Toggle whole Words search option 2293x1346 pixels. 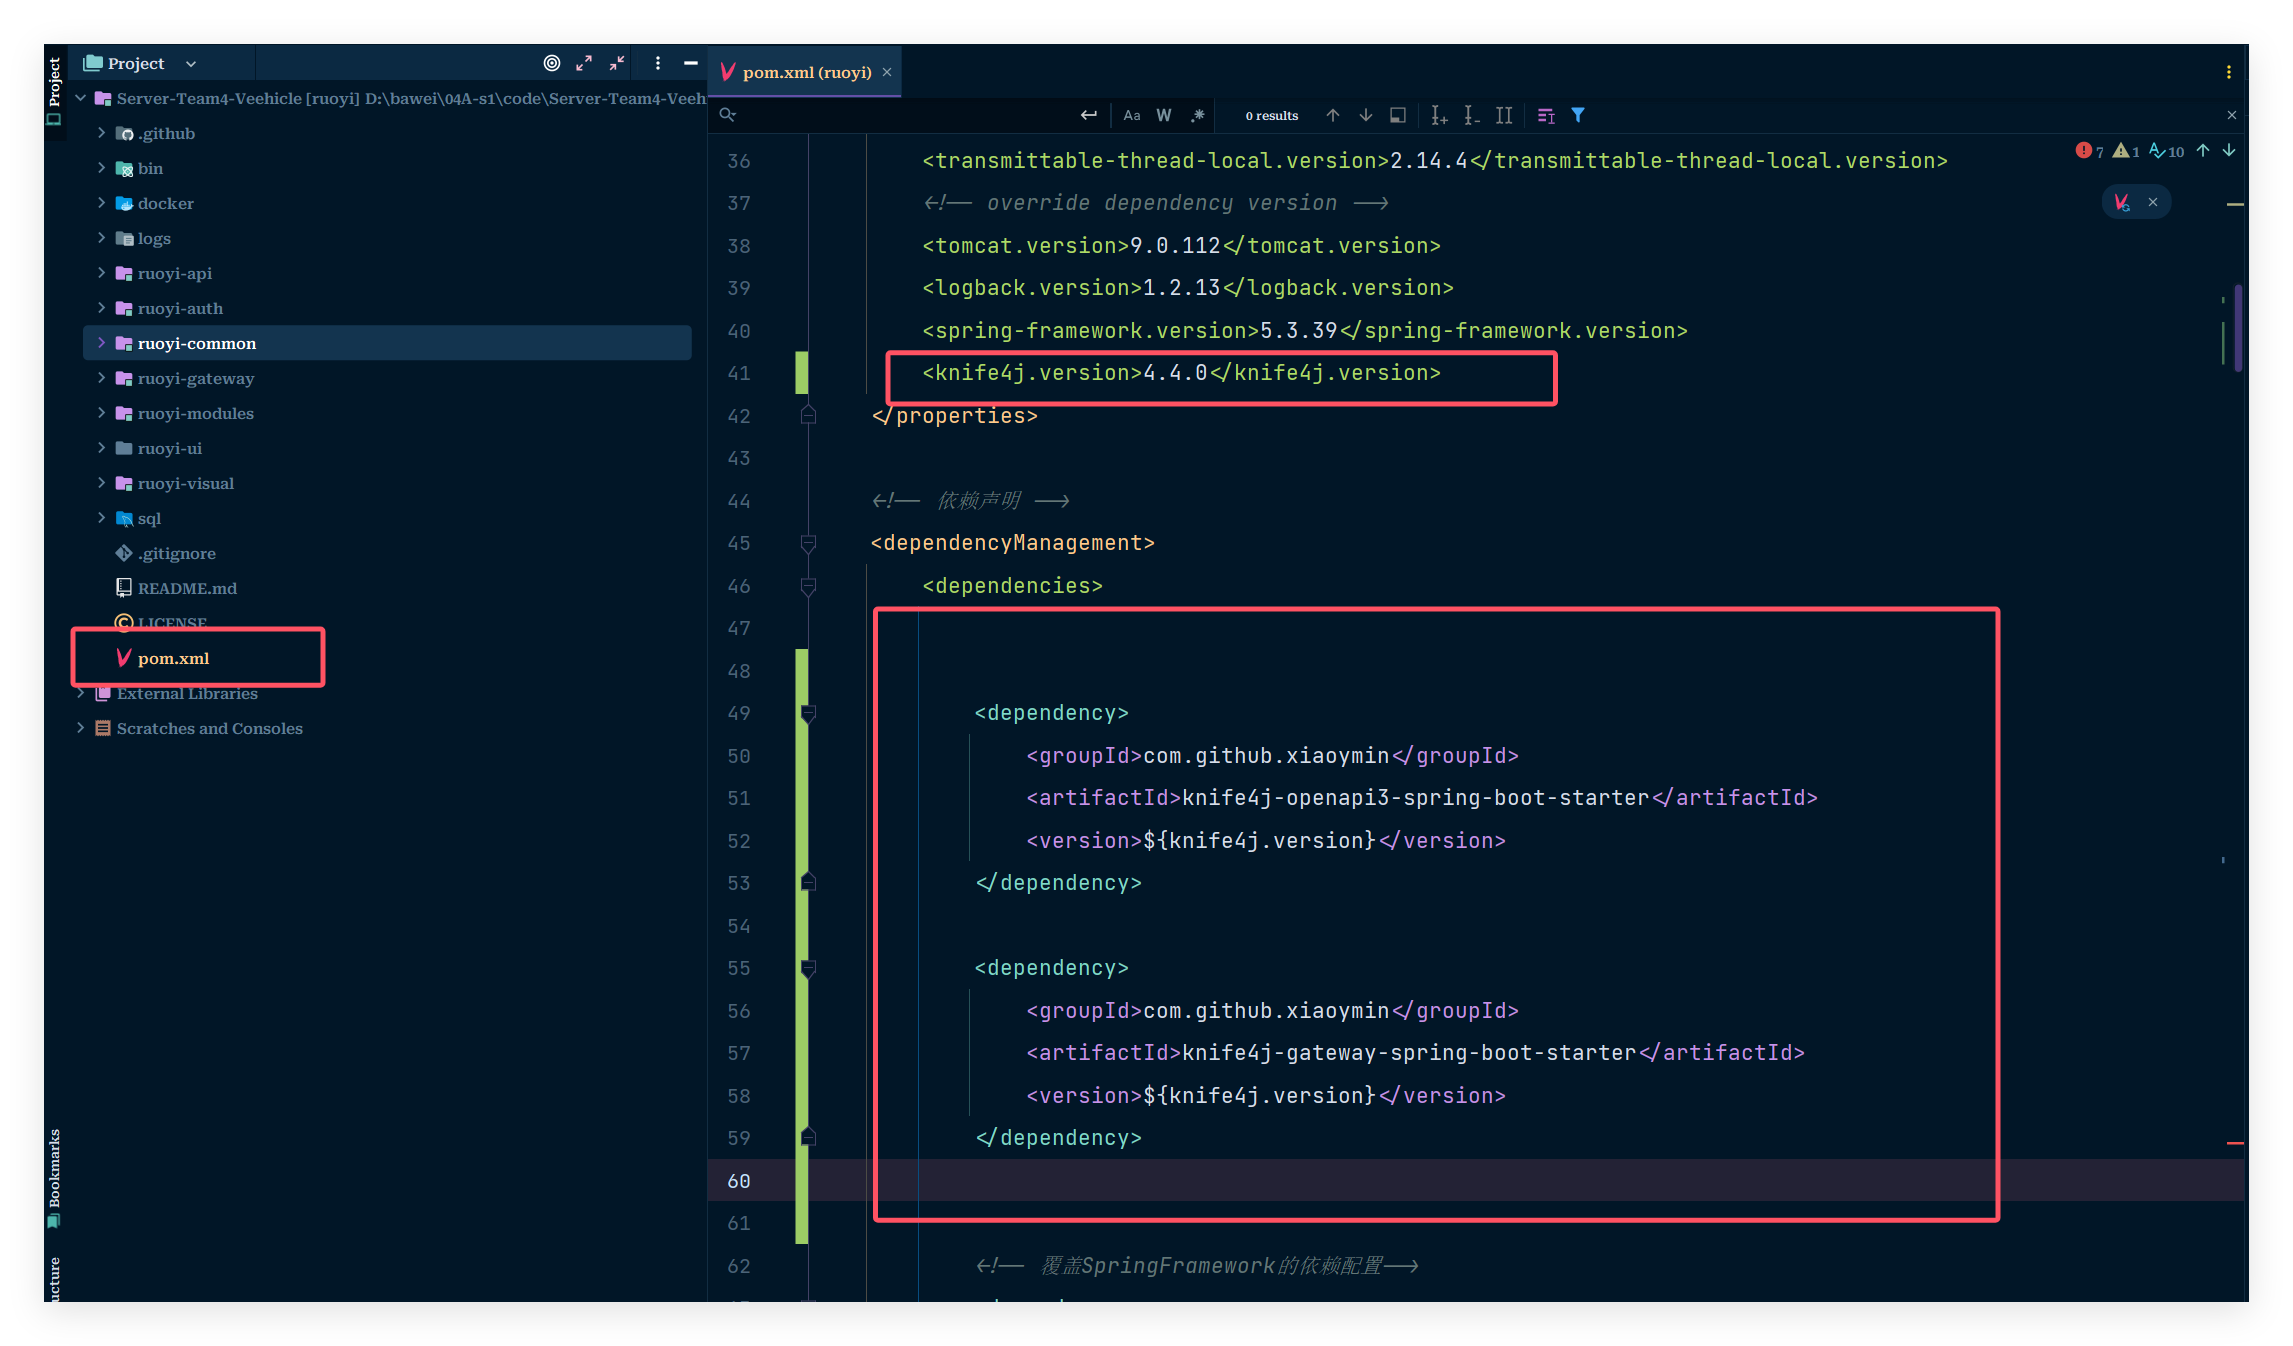click(1164, 115)
